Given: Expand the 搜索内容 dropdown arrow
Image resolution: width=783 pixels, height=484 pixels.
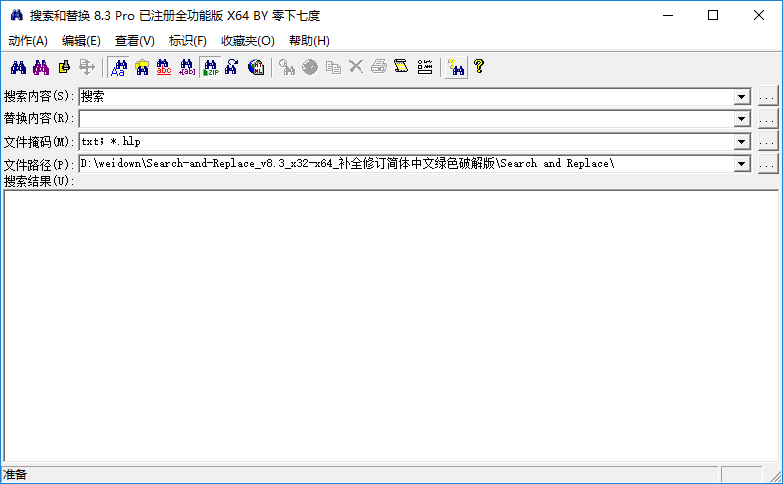Looking at the screenshot, I should pyautogui.click(x=742, y=97).
